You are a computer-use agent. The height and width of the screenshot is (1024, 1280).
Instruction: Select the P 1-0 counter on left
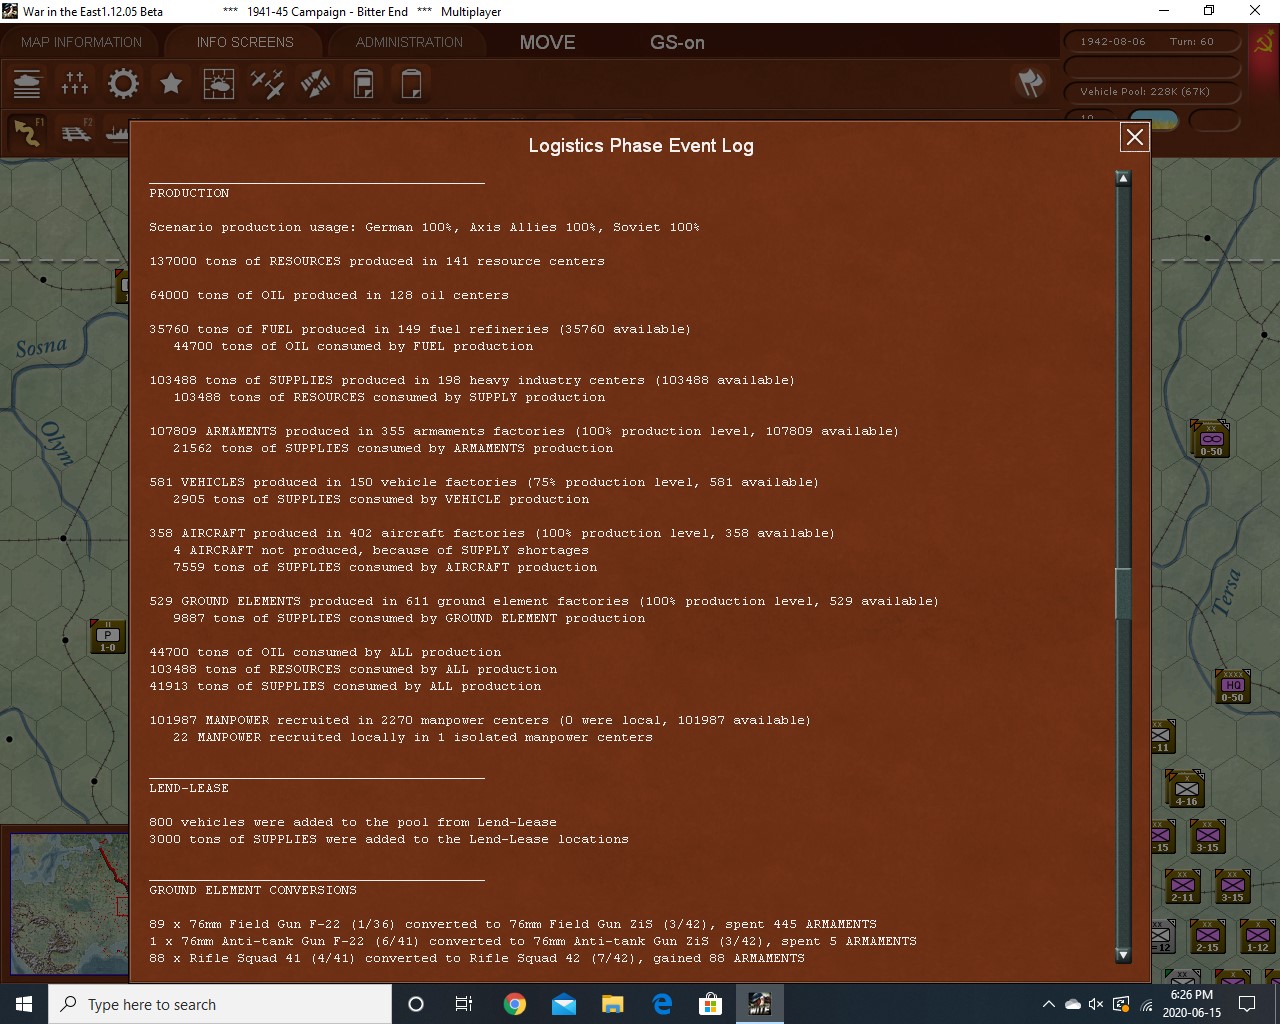[x=108, y=636]
